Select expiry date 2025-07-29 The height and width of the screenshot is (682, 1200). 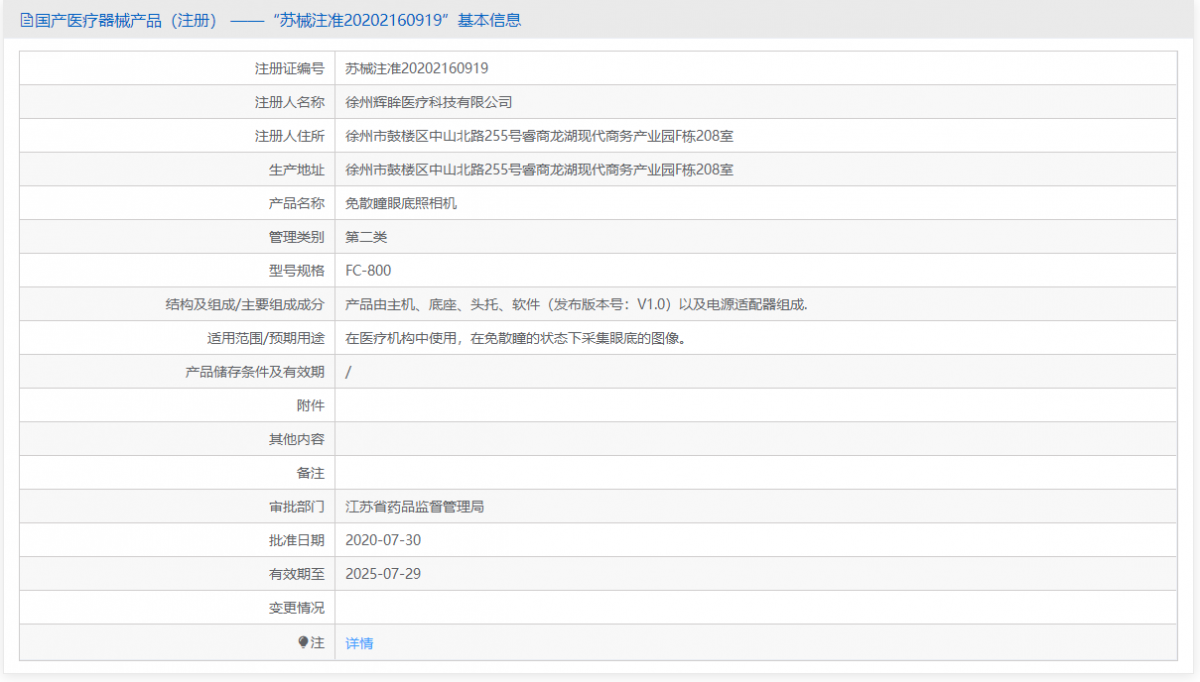(x=383, y=574)
